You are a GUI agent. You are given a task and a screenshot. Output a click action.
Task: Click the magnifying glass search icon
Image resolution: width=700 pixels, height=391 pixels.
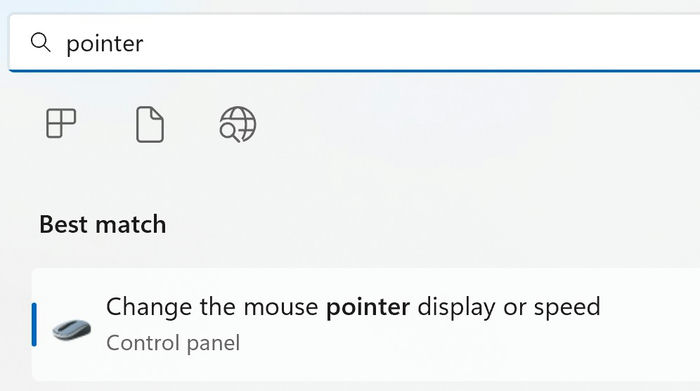pyautogui.click(x=40, y=42)
